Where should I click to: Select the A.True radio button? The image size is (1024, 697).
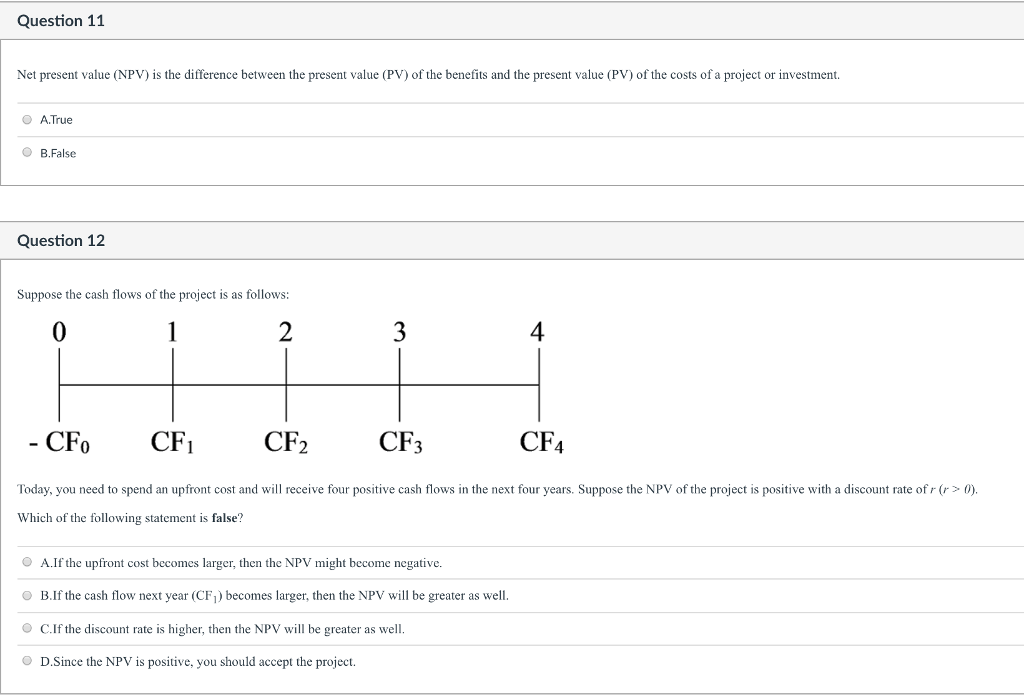point(26,118)
